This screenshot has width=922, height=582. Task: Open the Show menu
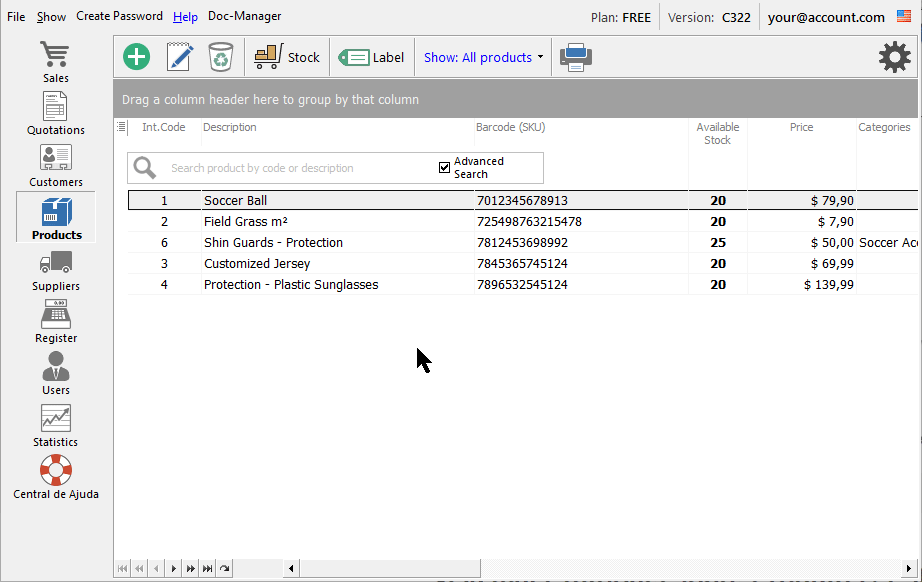[51, 17]
